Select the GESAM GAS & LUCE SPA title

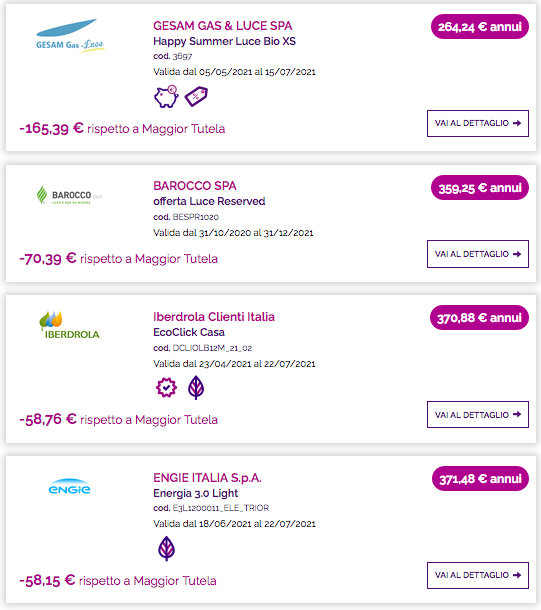[222, 26]
